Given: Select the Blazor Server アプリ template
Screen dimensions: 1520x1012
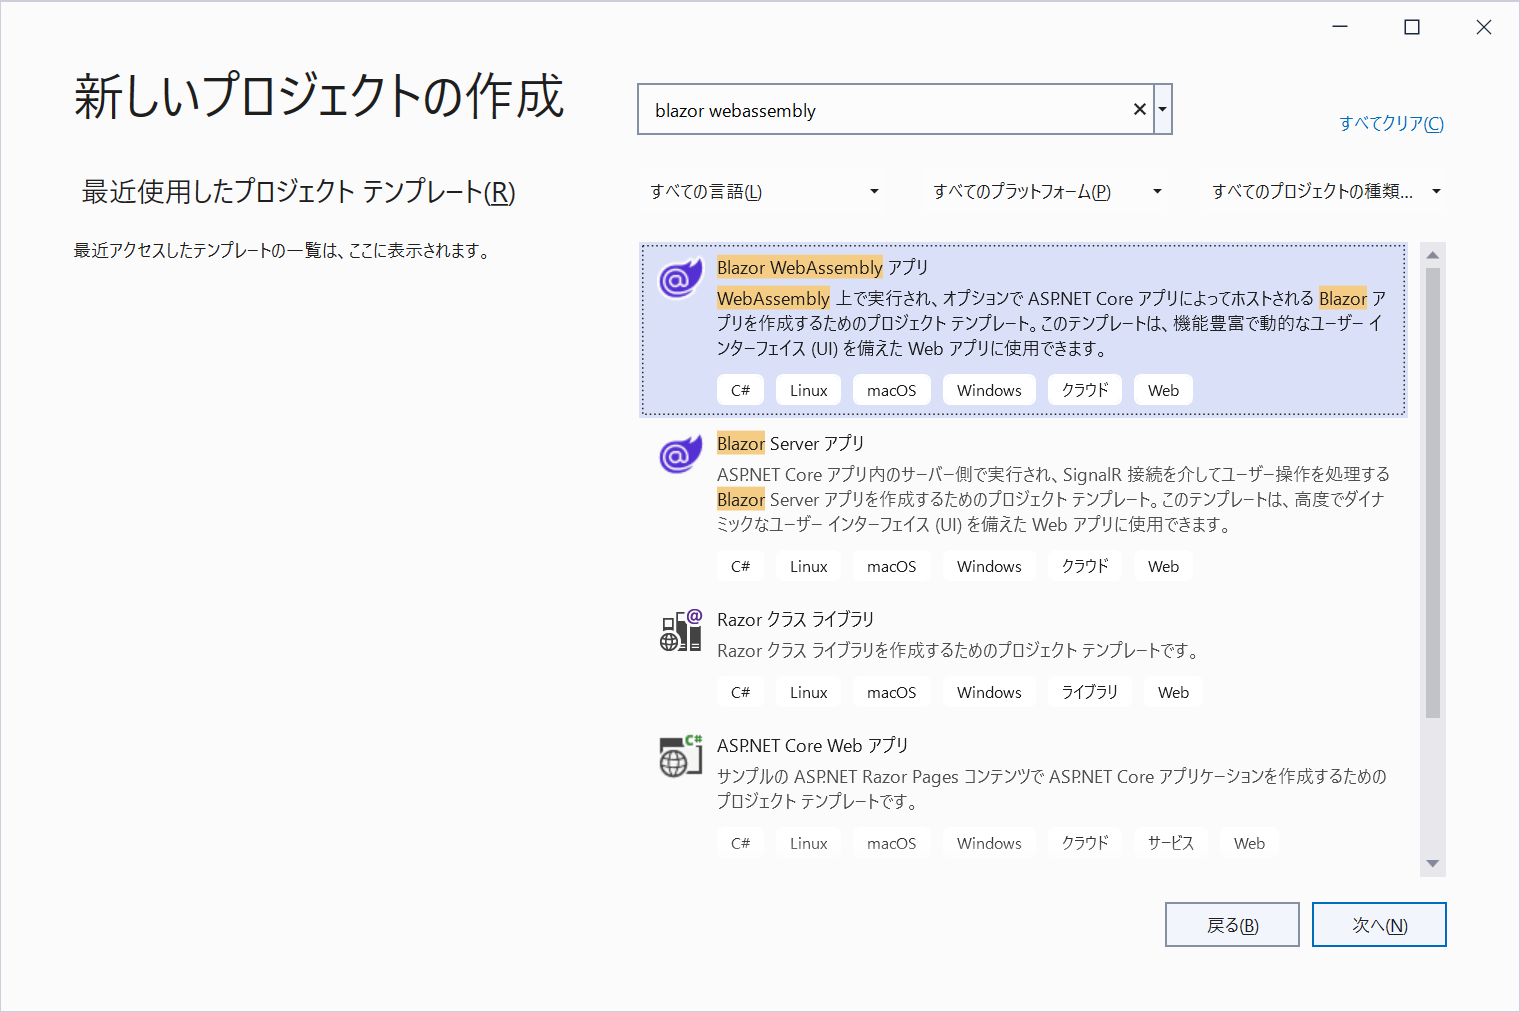Looking at the screenshot, I should click(x=1020, y=490).
